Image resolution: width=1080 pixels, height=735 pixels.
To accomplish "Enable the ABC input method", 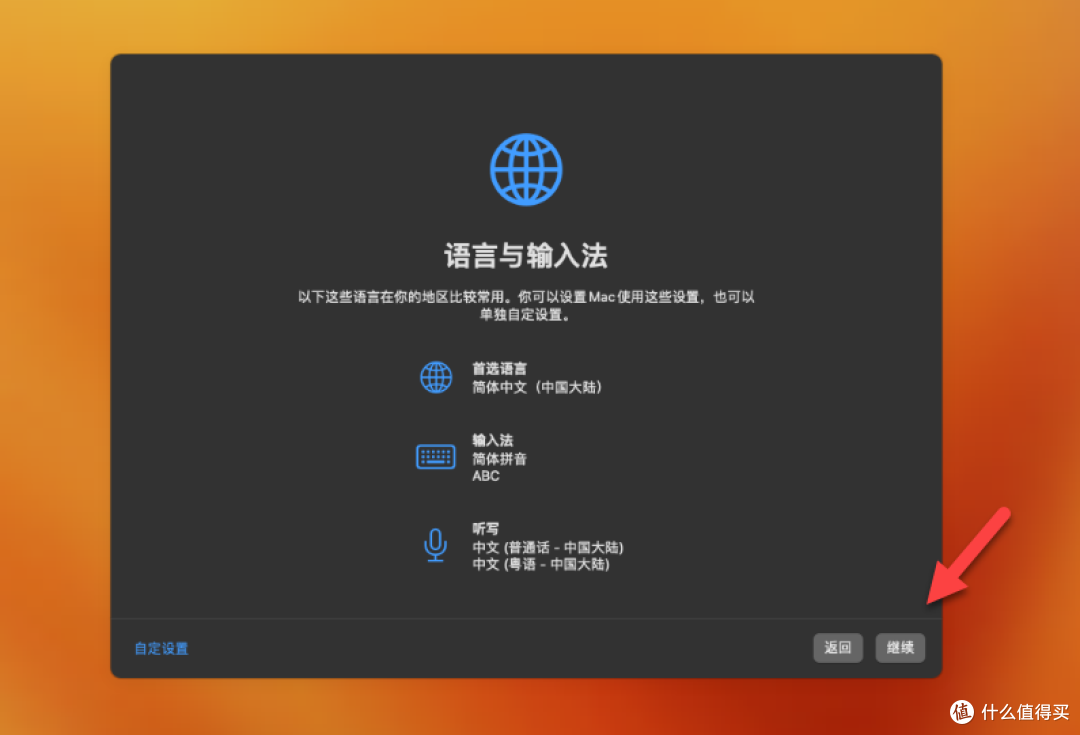I will coord(485,476).
